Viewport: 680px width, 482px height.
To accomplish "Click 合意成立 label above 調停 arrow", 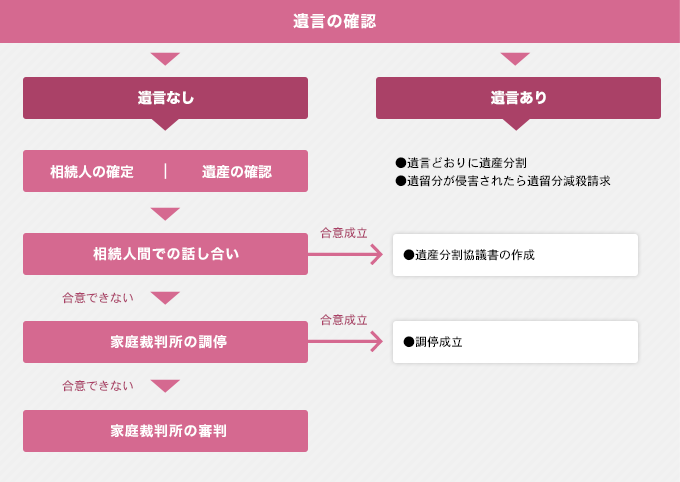I will point(344,320).
